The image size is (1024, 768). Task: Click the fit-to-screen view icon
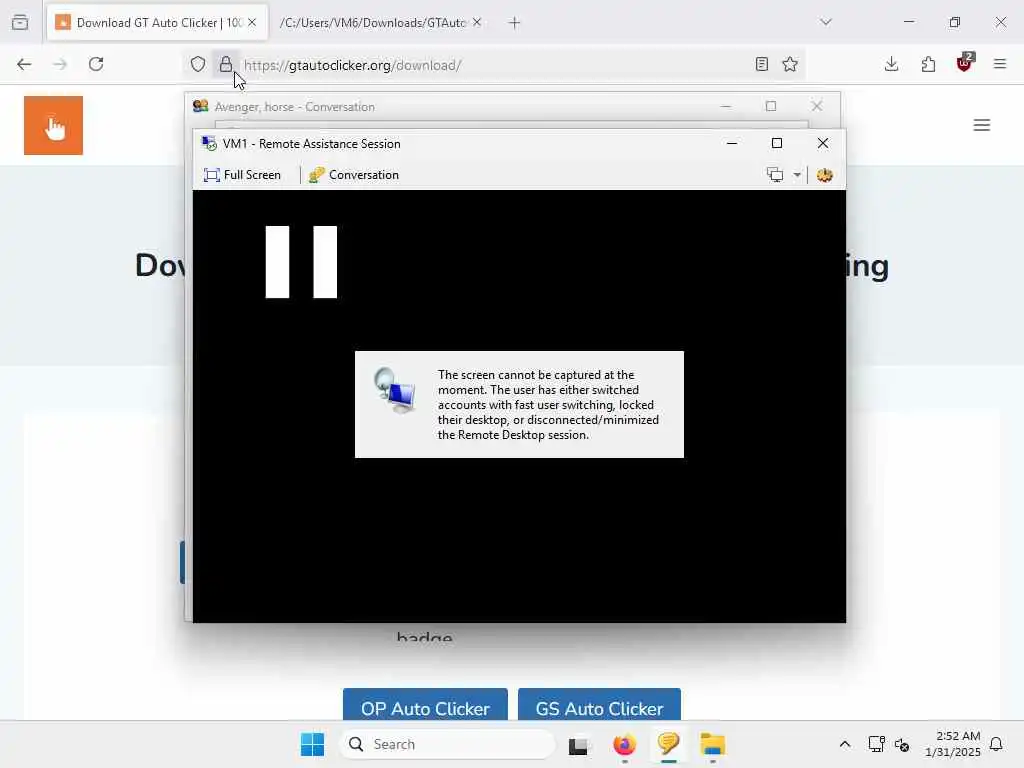(775, 175)
